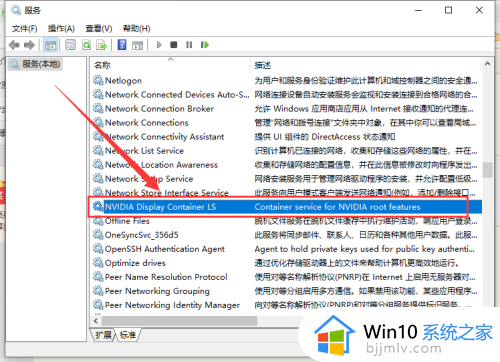Viewport: 500px width, 362px height.
Task: Select the Optimize drives service
Action: pyautogui.click(x=287, y=263)
